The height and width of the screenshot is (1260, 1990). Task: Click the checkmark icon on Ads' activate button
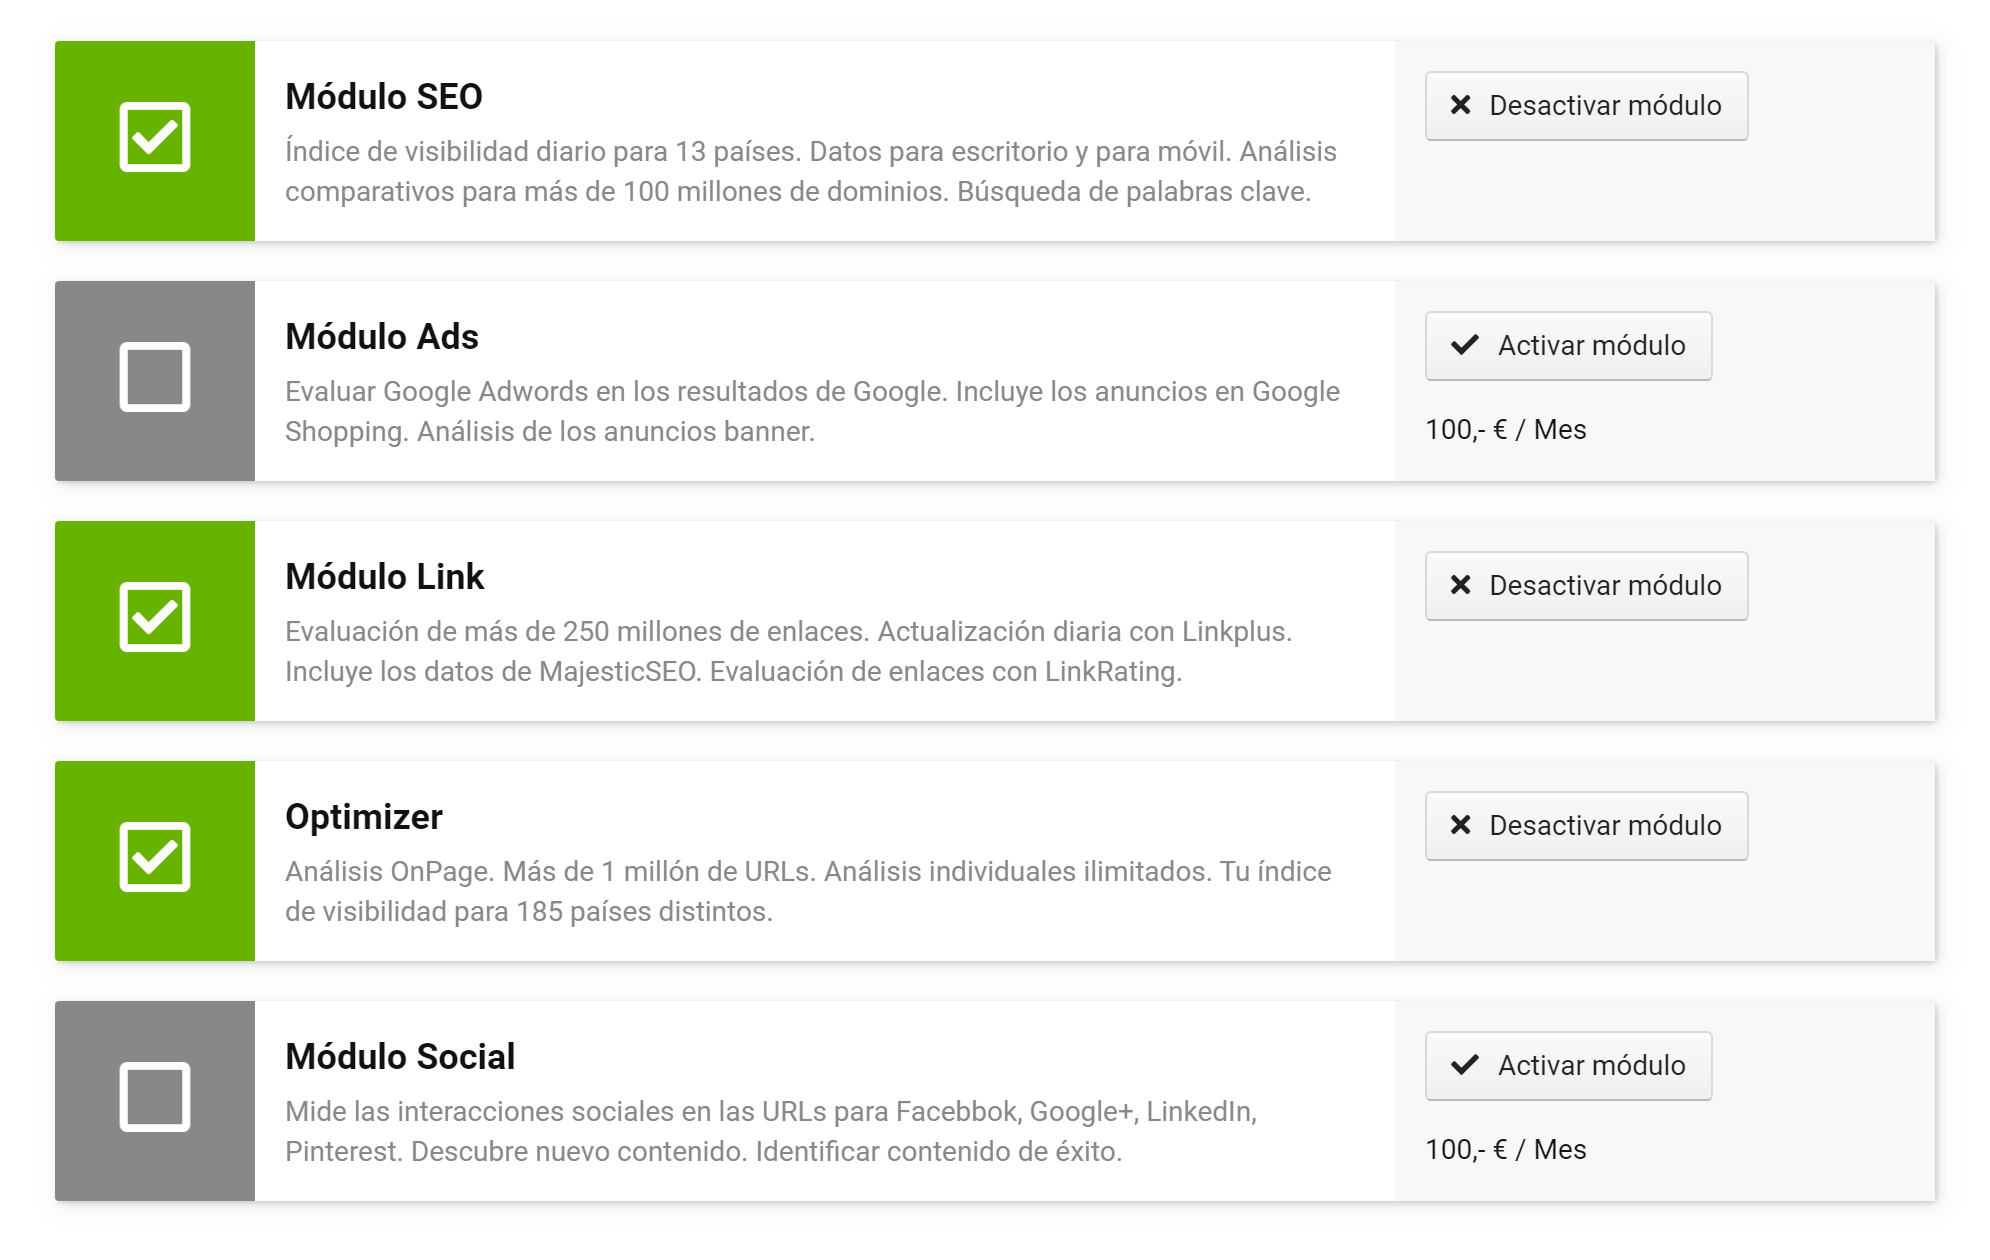[1465, 345]
